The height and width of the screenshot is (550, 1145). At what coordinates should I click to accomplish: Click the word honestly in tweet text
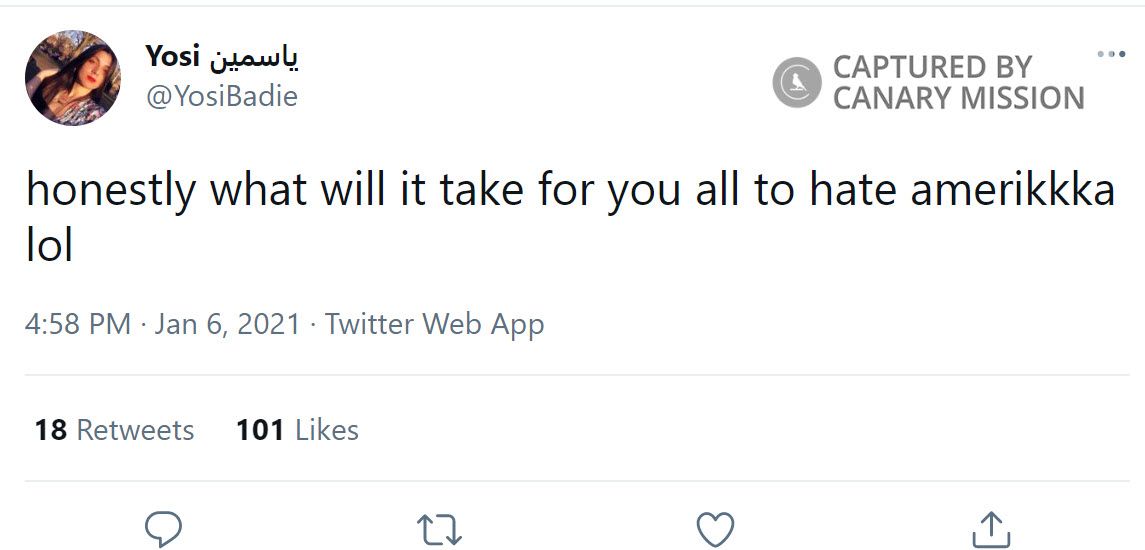click(x=111, y=190)
